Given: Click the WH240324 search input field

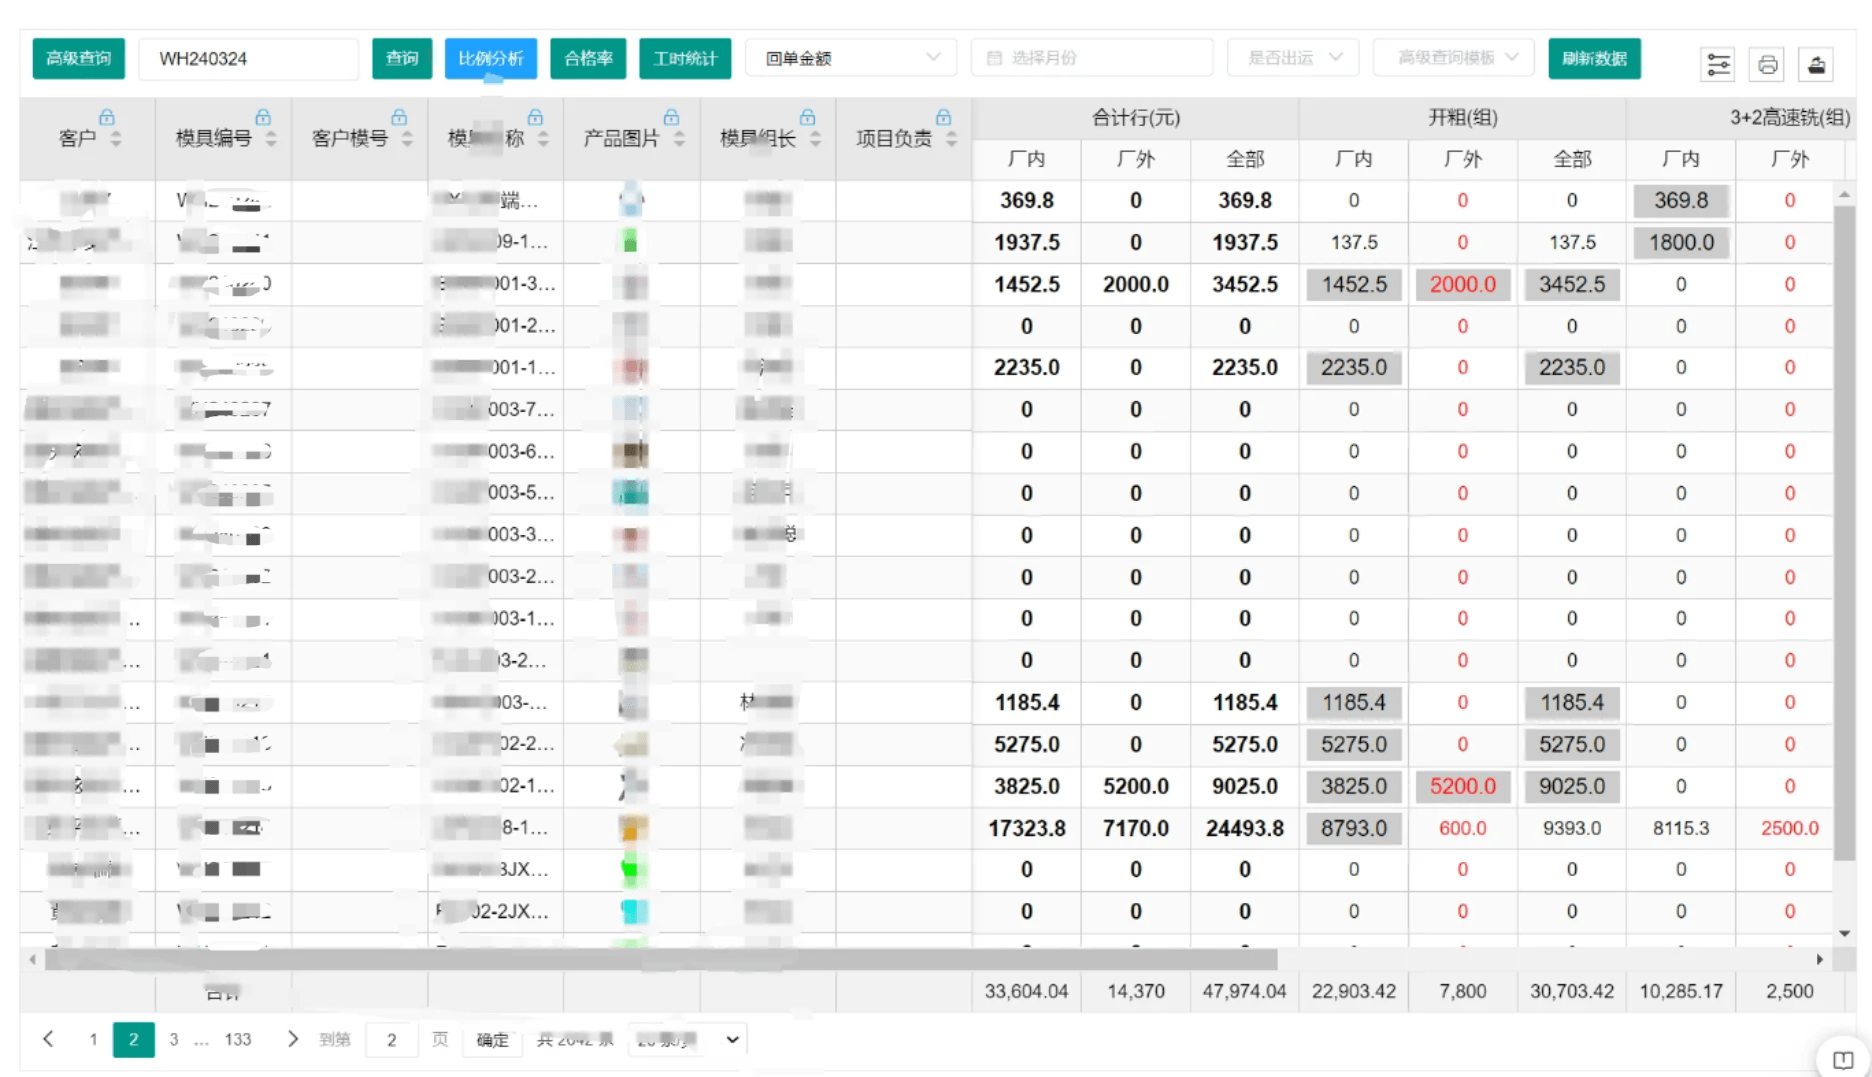Looking at the screenshot, I should [x=248, y=58].
